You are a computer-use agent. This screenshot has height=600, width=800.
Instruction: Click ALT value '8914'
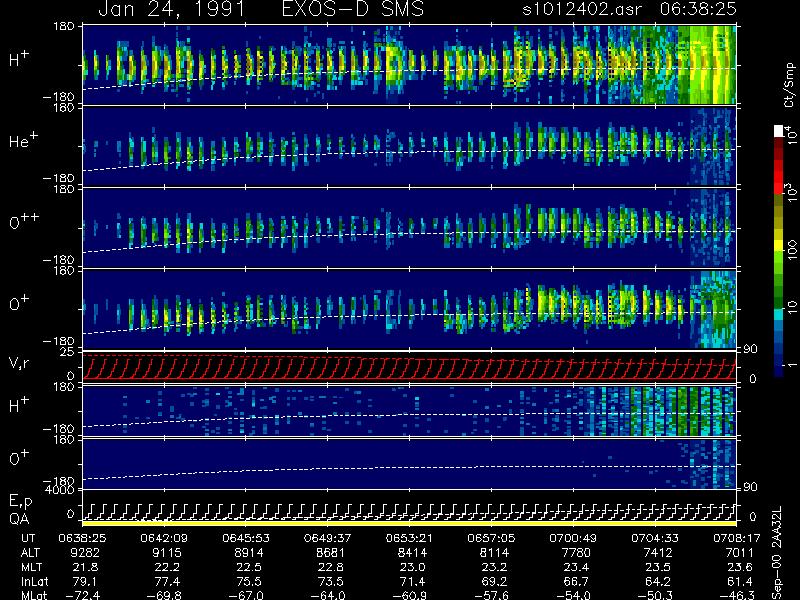click(x=249, y=553)
